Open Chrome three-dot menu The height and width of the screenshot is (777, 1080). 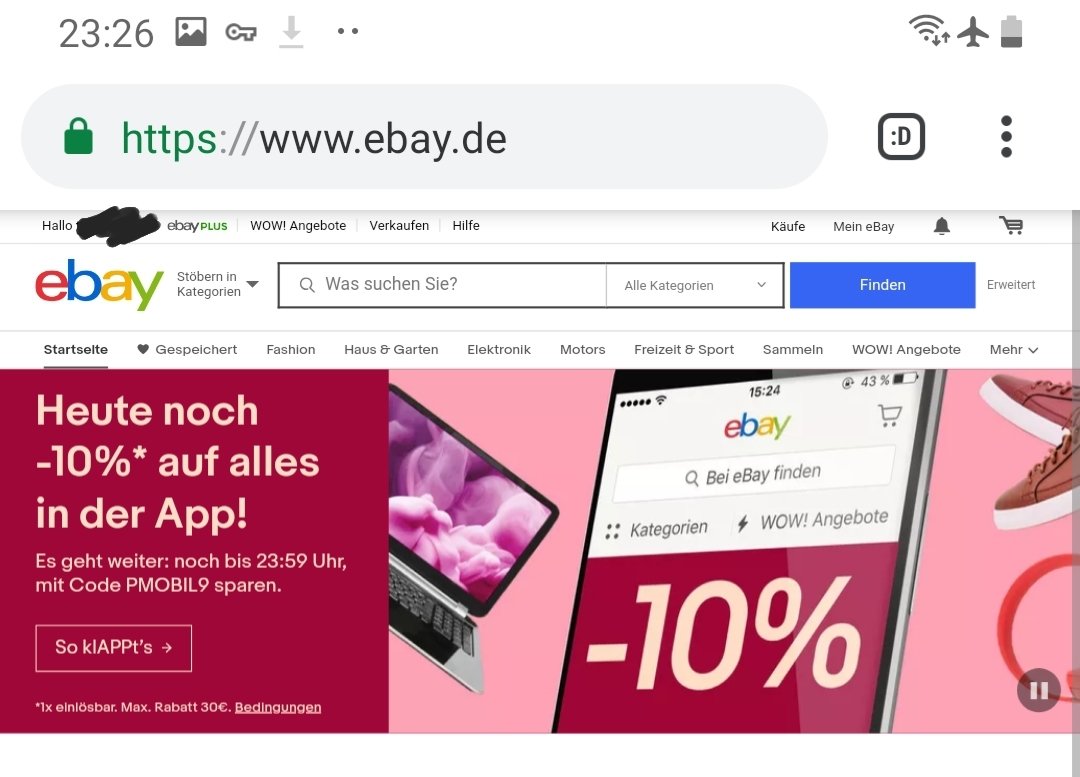1006,136
